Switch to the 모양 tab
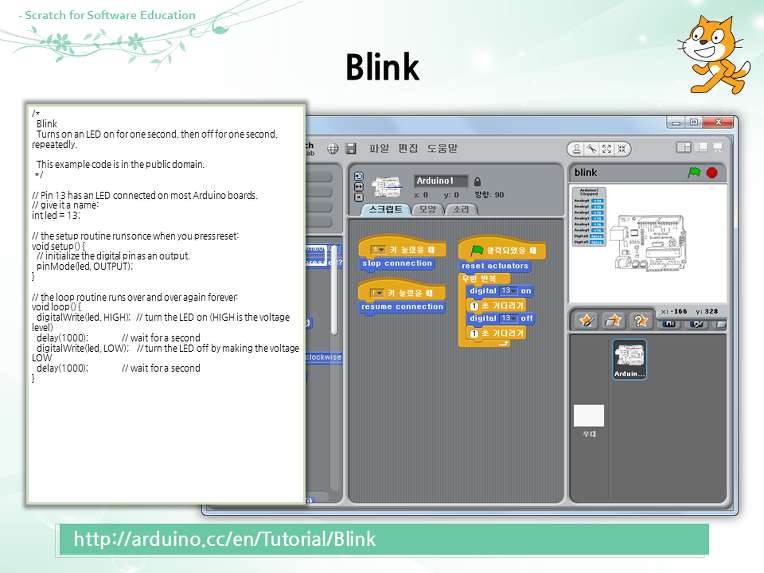This screenshot has width=764, height=573. pos(427,210)
